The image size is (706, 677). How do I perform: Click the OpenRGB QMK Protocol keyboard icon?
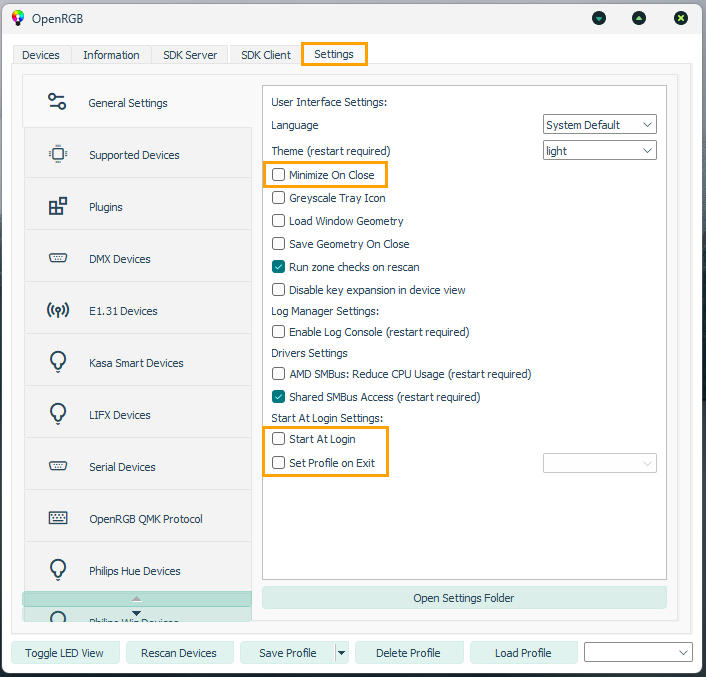(x=58, y=518)
